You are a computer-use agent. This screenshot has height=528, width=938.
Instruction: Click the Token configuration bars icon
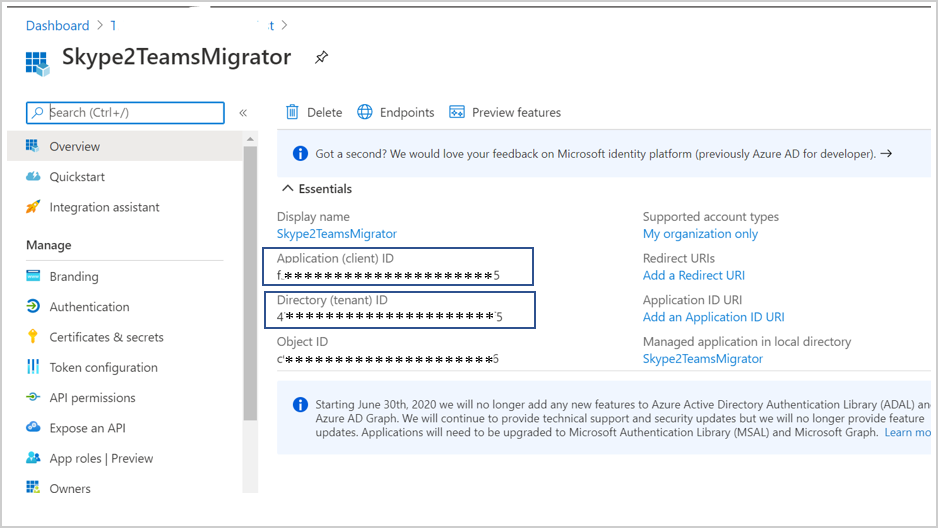pos(33,367)
